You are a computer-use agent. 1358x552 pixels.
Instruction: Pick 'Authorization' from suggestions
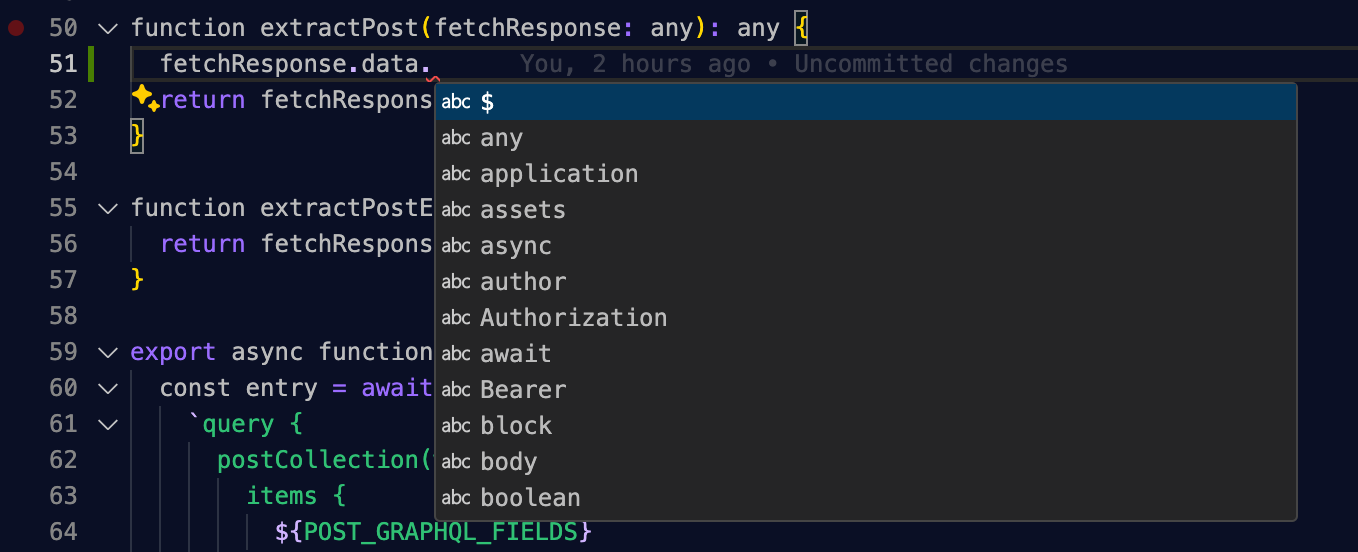click(866, 318)
